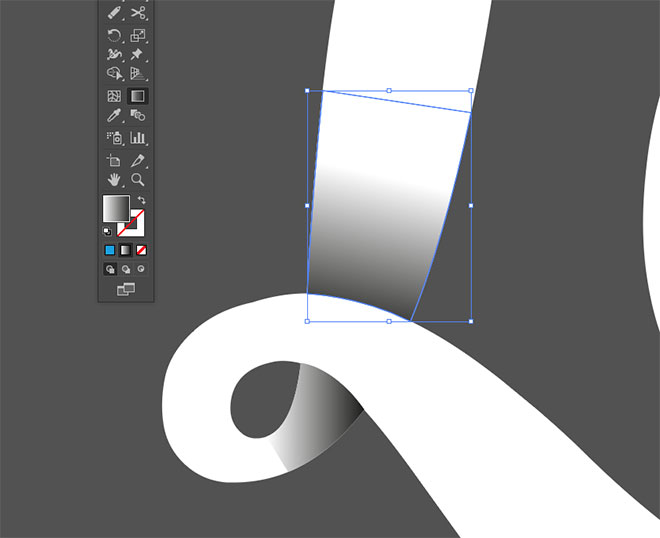Screen dimensions: 660x538
Task: Select the Mesh tool
Action: coord(114,97)
